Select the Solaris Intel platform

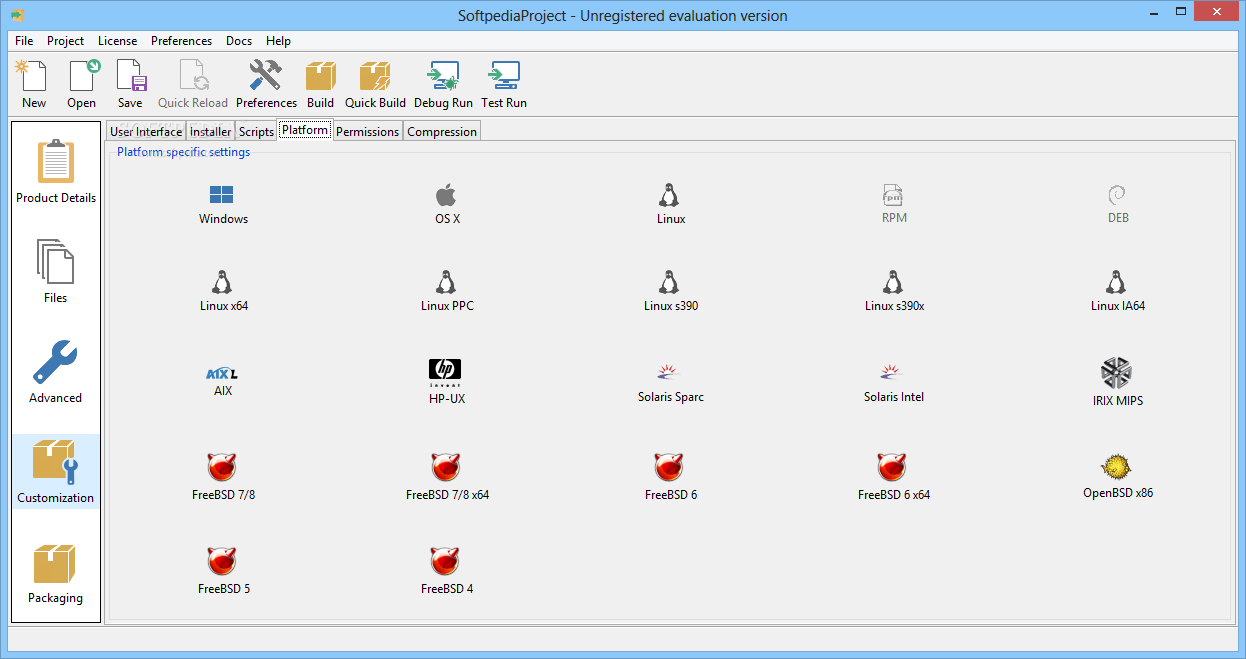tap(894, 383)
